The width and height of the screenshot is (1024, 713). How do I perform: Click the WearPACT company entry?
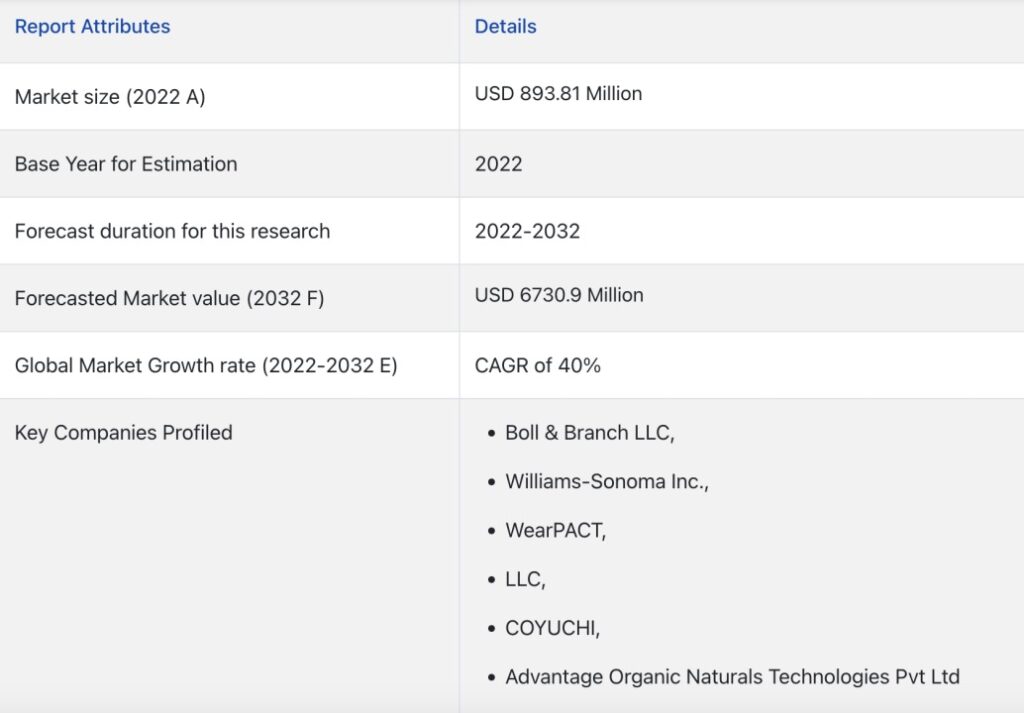click(555, 531)
